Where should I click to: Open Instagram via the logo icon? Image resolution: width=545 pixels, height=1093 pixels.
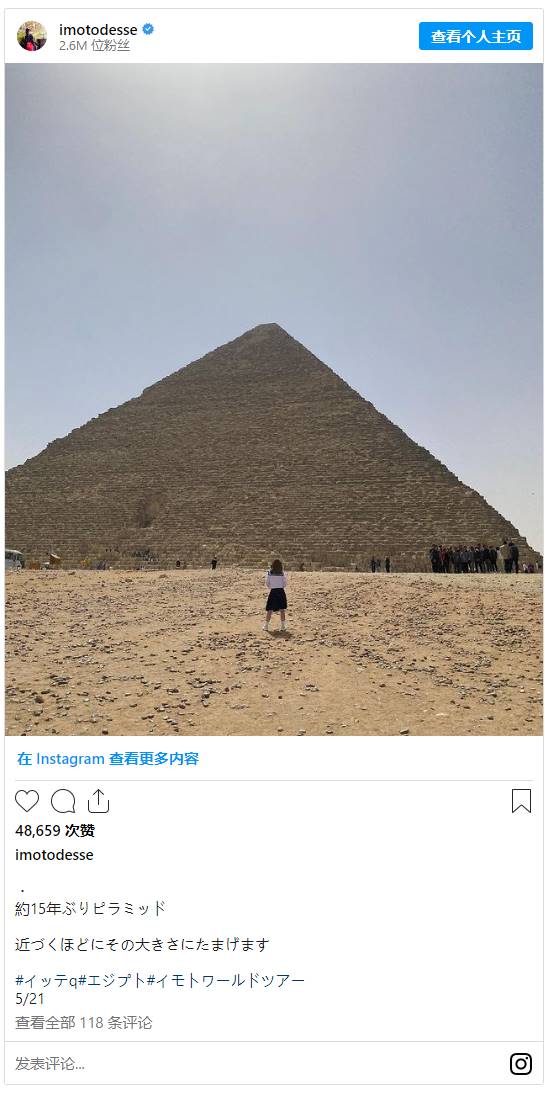[x=521, y=1064]
